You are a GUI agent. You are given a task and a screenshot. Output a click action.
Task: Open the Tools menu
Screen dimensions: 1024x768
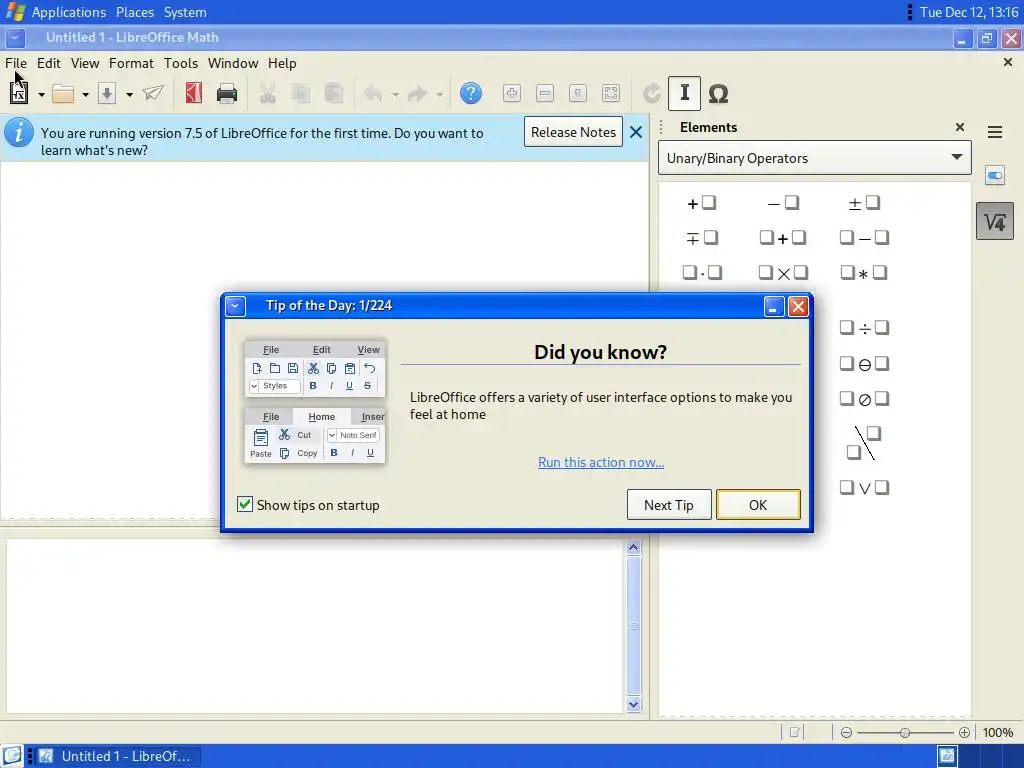[x=181, y=63]
